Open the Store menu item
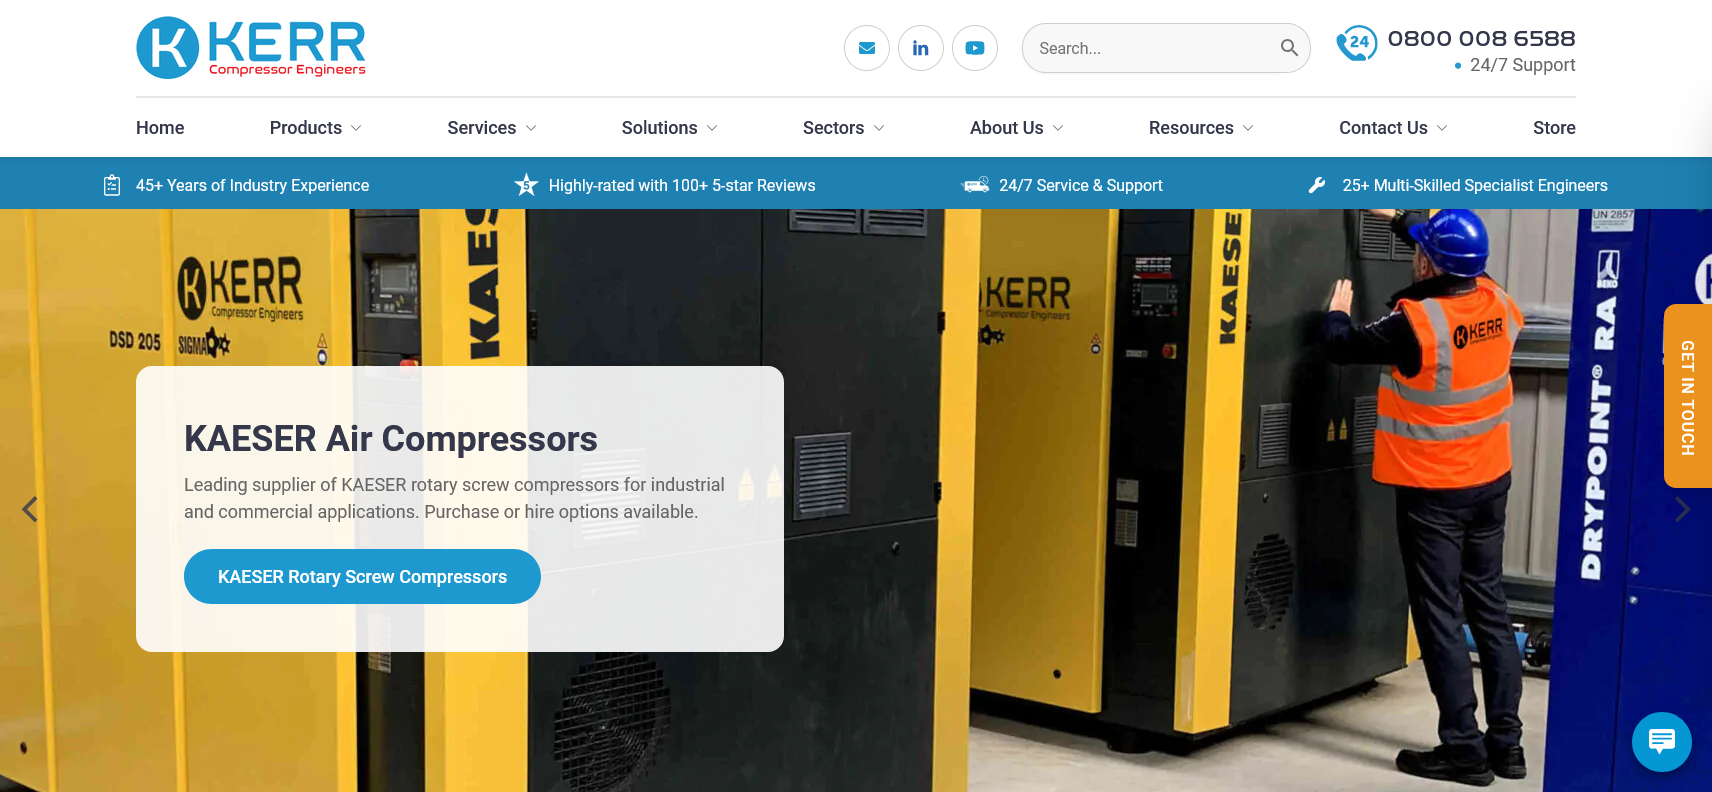This screenshot has height=792, width=1712. pos(1554,128)
